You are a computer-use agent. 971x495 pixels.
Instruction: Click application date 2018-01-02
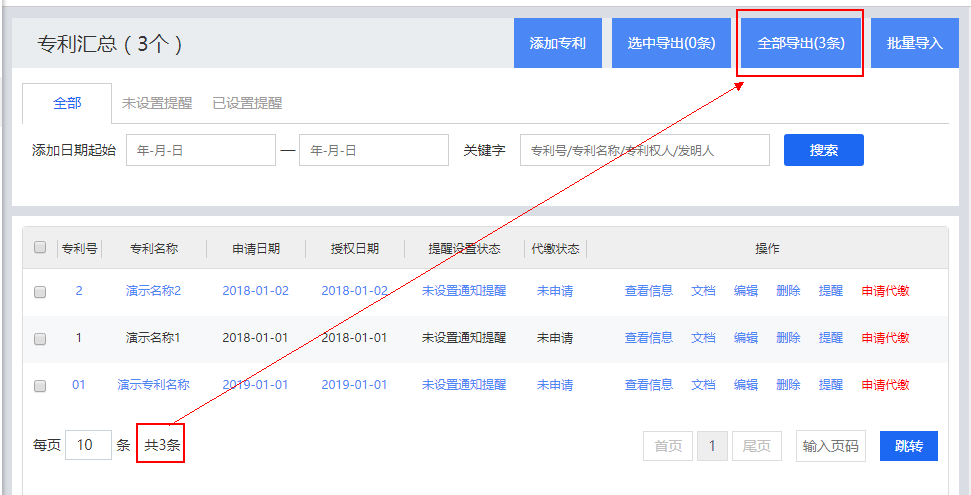(256, 291)
